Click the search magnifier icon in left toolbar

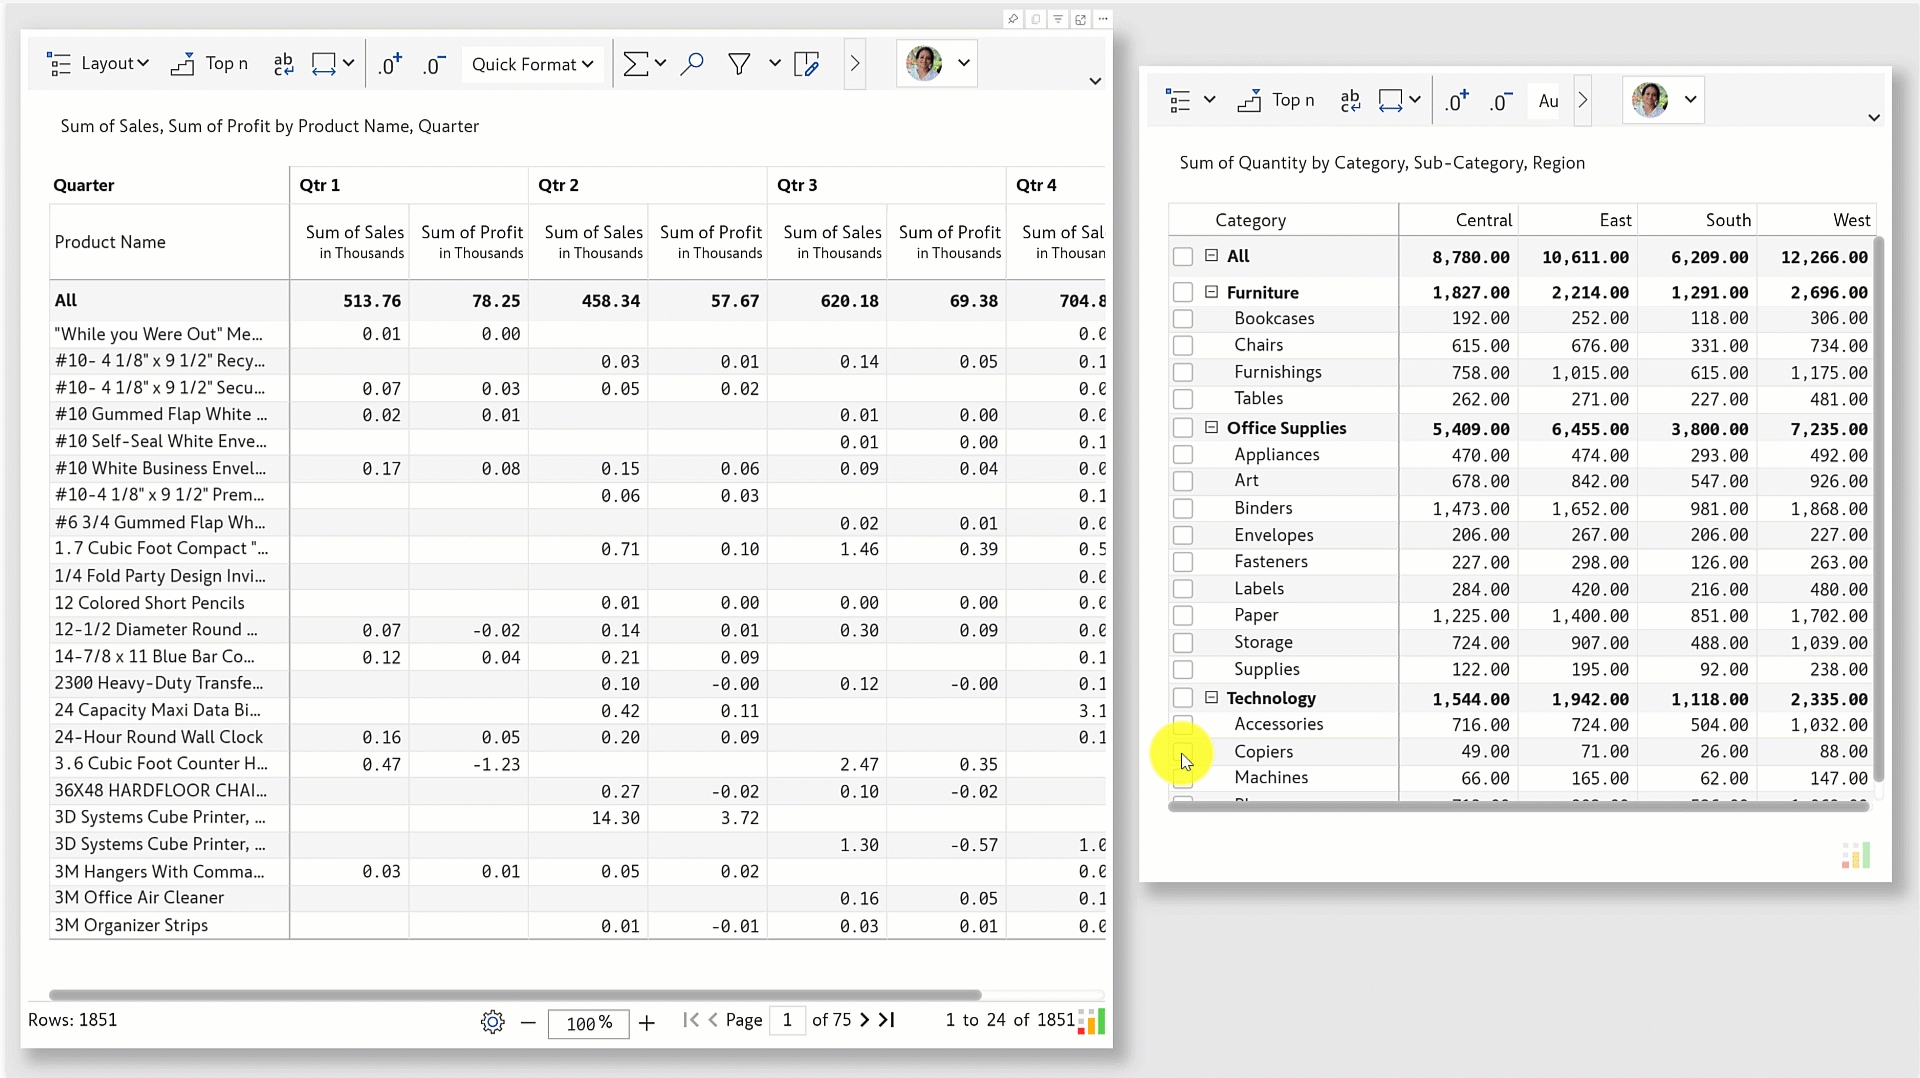(x=691, y=64)
